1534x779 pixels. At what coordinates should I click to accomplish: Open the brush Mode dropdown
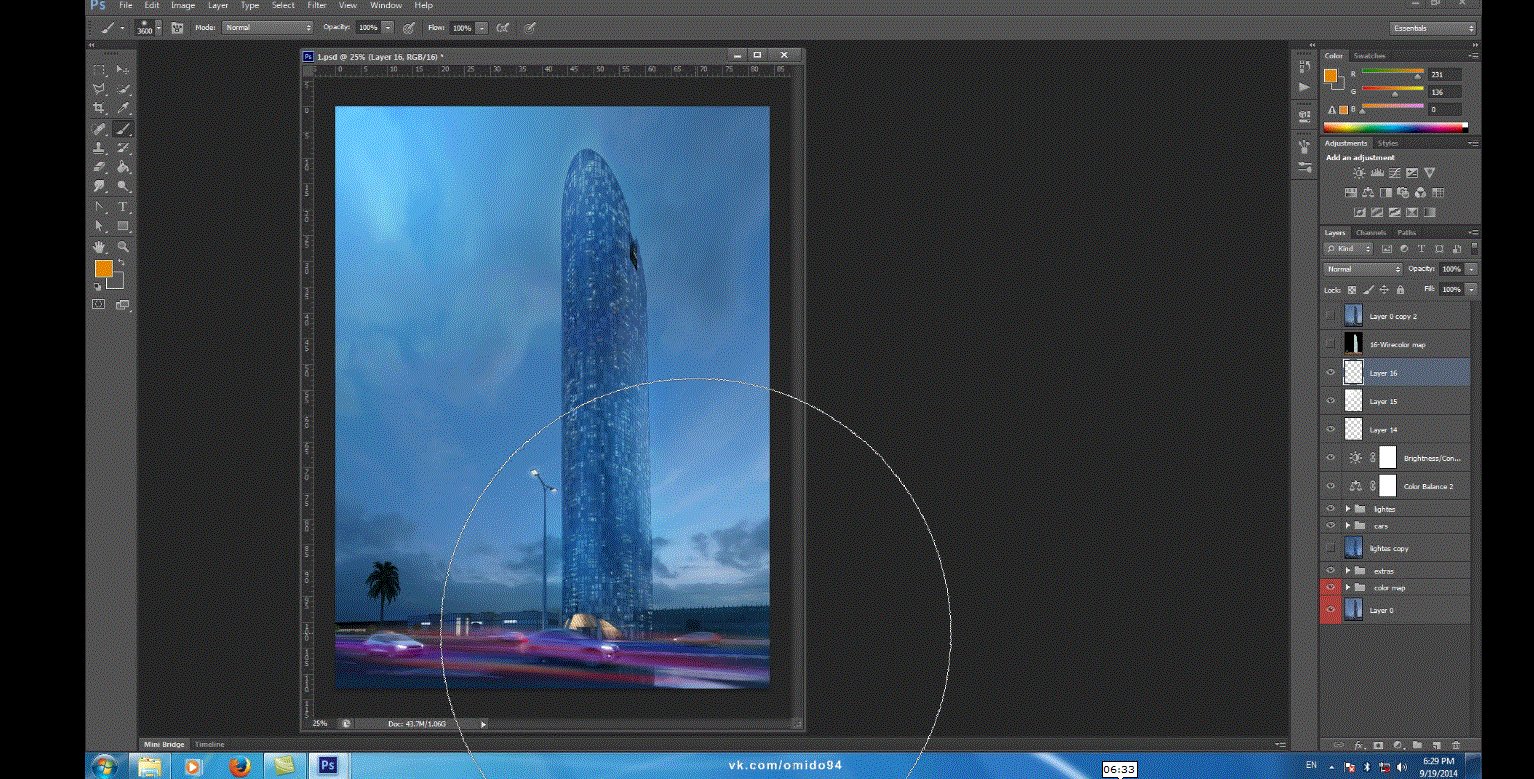pyautogui.click(x=268, y=28)
